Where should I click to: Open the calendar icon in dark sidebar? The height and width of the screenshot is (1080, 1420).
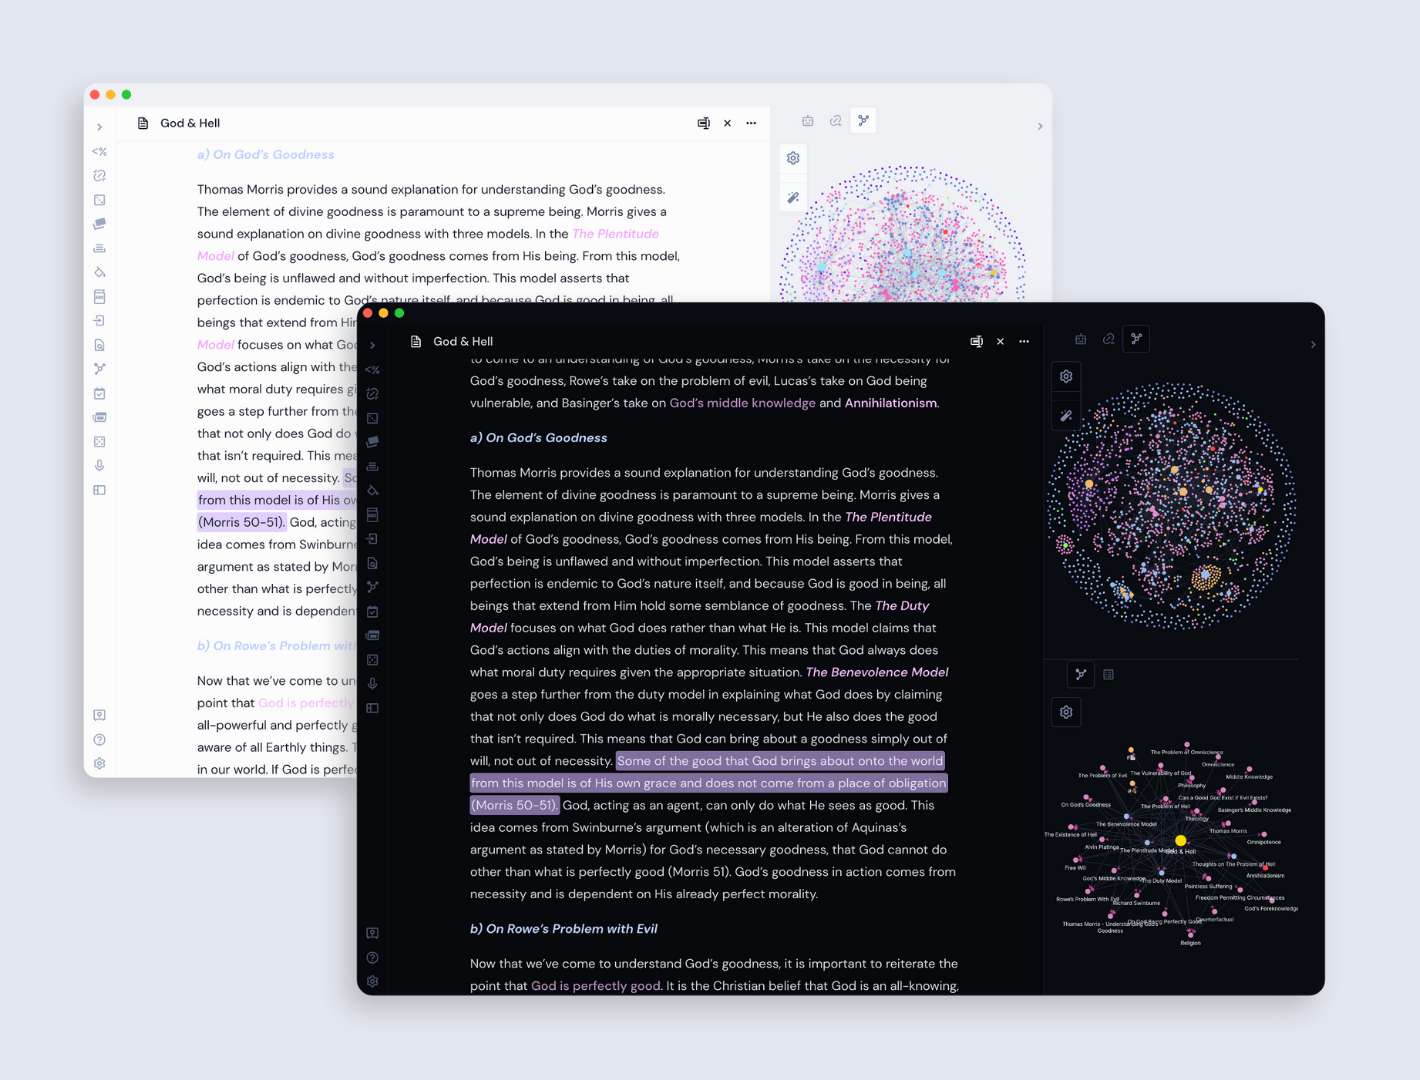tap(372, 611)
